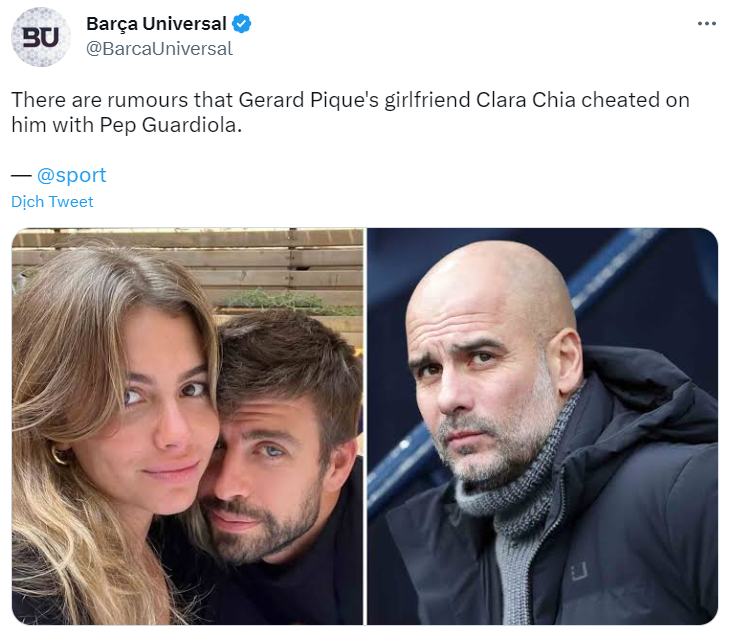Click Dịch Tweet to translate

coord(52,202)
